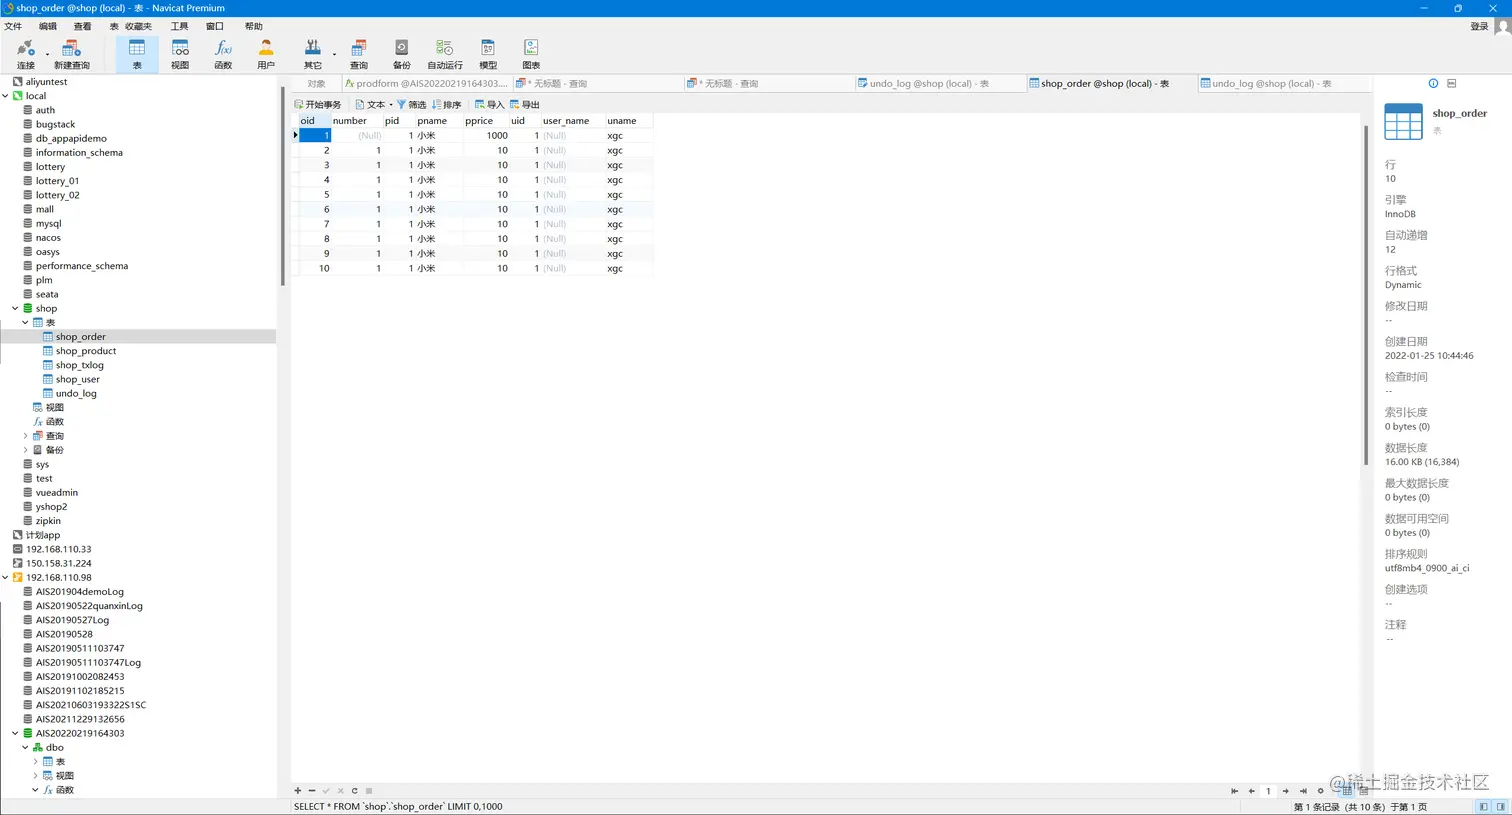This screenshot has height=815, width=1512.
Task: Select the 表 table toolbar icon
Action: [x=137, y=54]
